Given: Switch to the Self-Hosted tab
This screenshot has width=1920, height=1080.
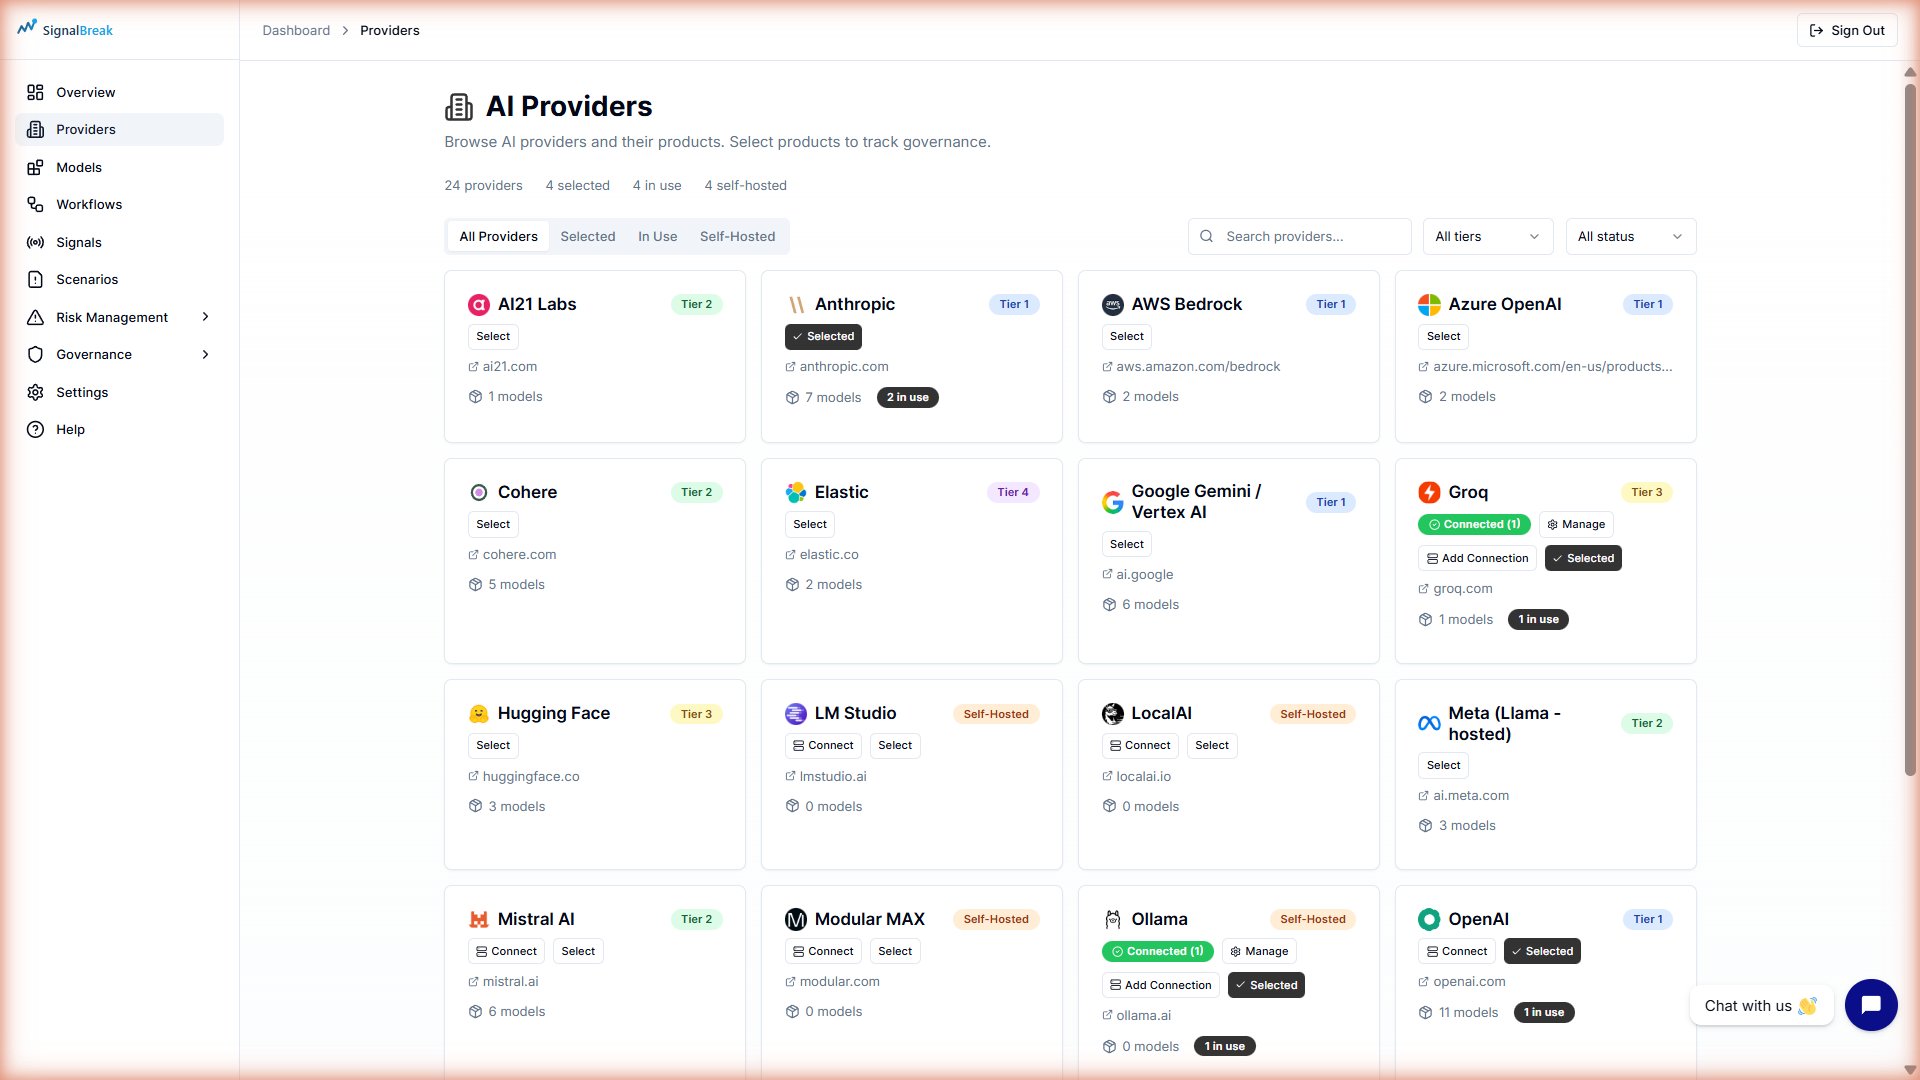Looking at the screenshot, I should (738, 236).
